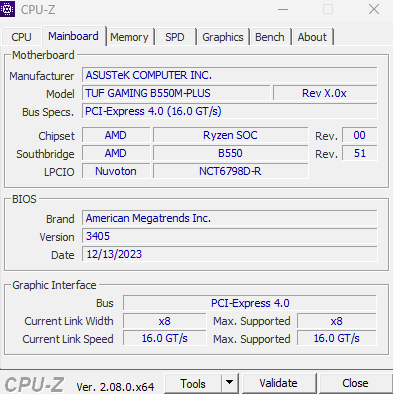The image size is (393, 394).
Task: Click the Close button at bottom
Action: (x=355, y=383)
